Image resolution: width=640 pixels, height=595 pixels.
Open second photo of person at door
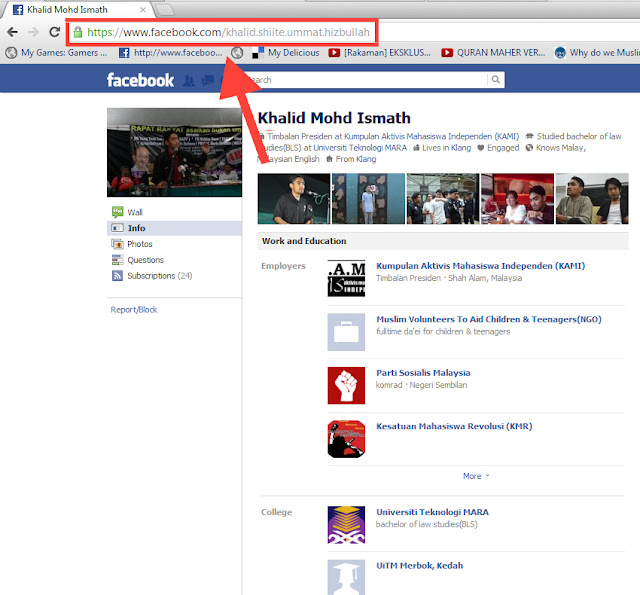click(369, 199)
